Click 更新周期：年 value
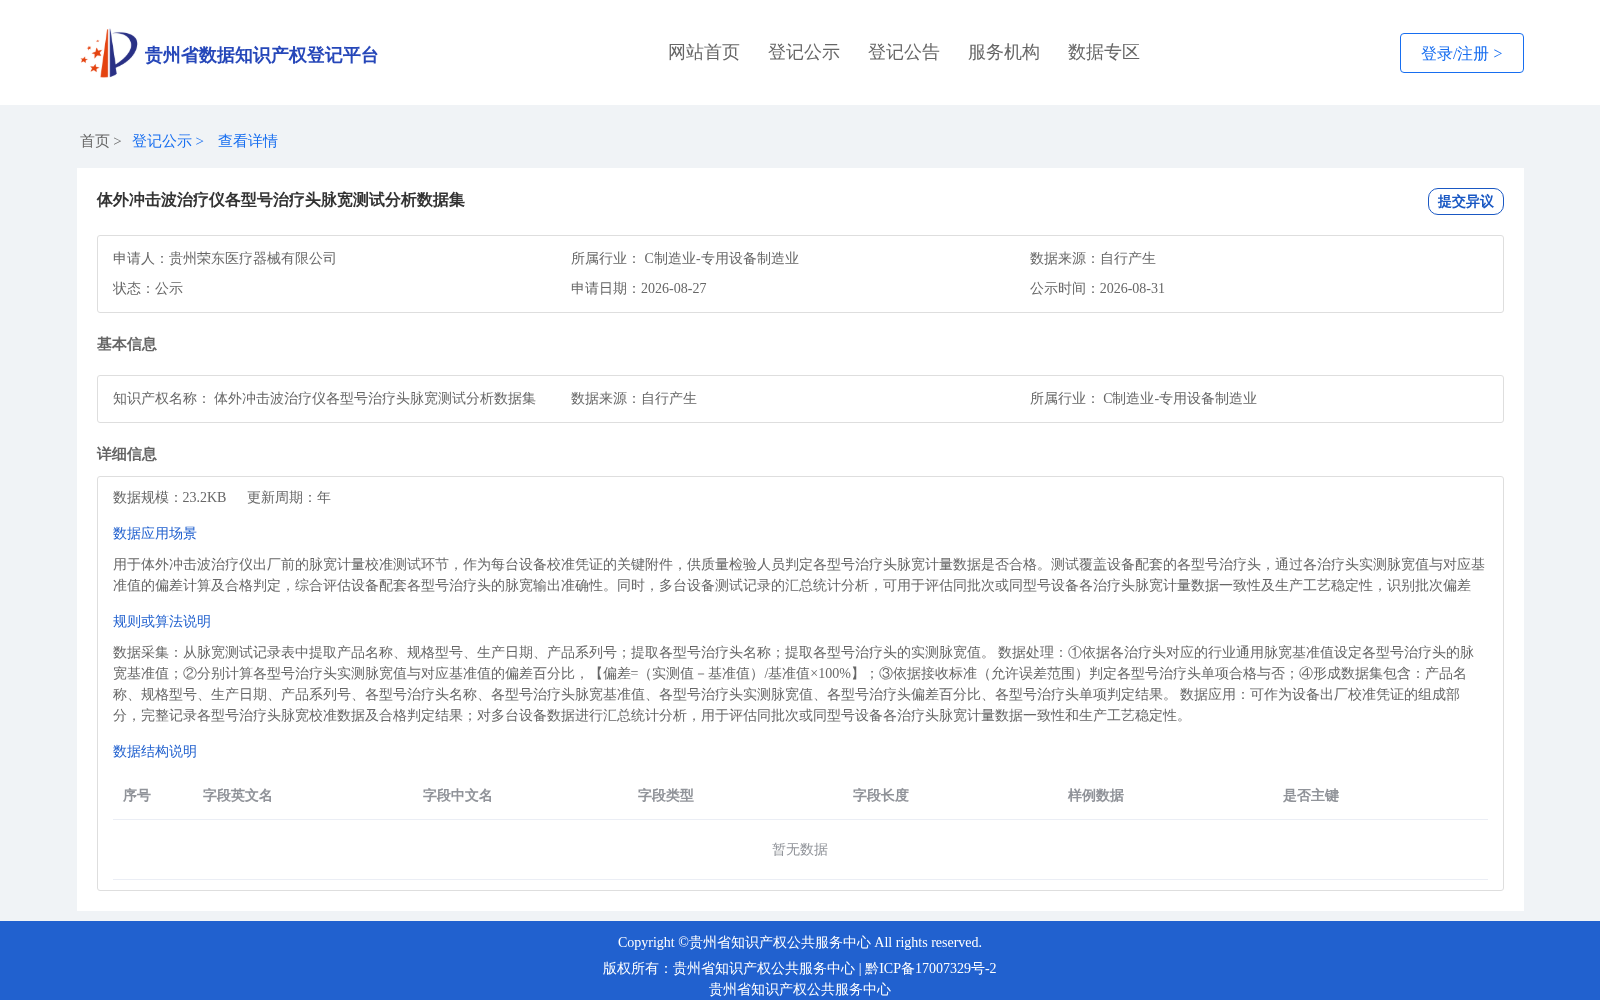The width and height of the screenshot is (1600, 1000). pos(289,498)
